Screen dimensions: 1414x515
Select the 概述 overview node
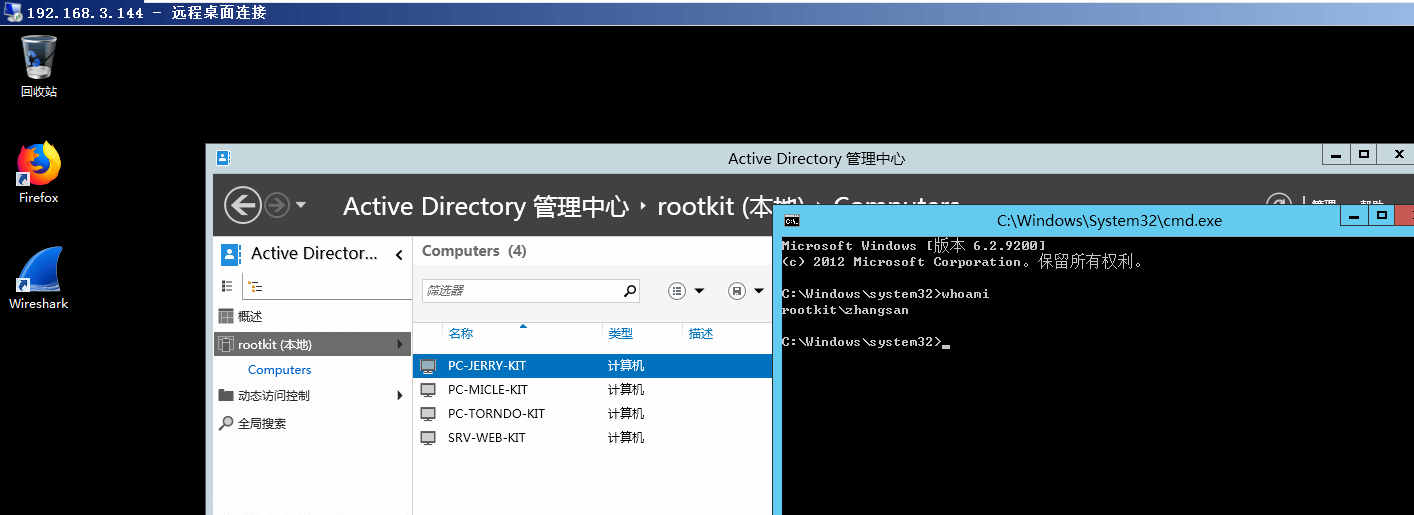click(312, 316)
